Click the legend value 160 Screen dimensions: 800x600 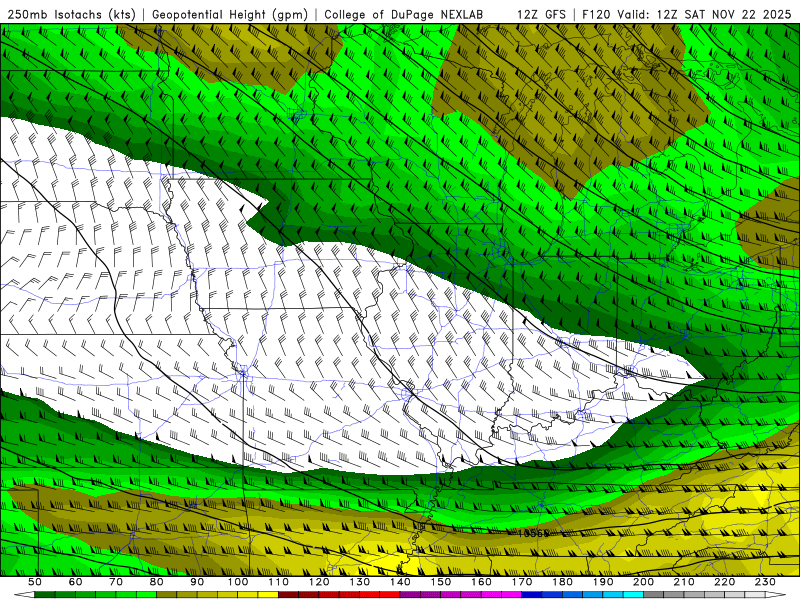point(481,582)
